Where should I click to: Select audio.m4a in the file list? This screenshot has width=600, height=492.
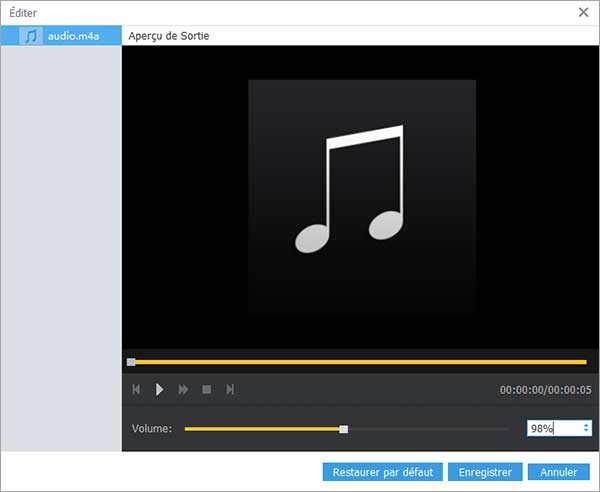(61, 36)
